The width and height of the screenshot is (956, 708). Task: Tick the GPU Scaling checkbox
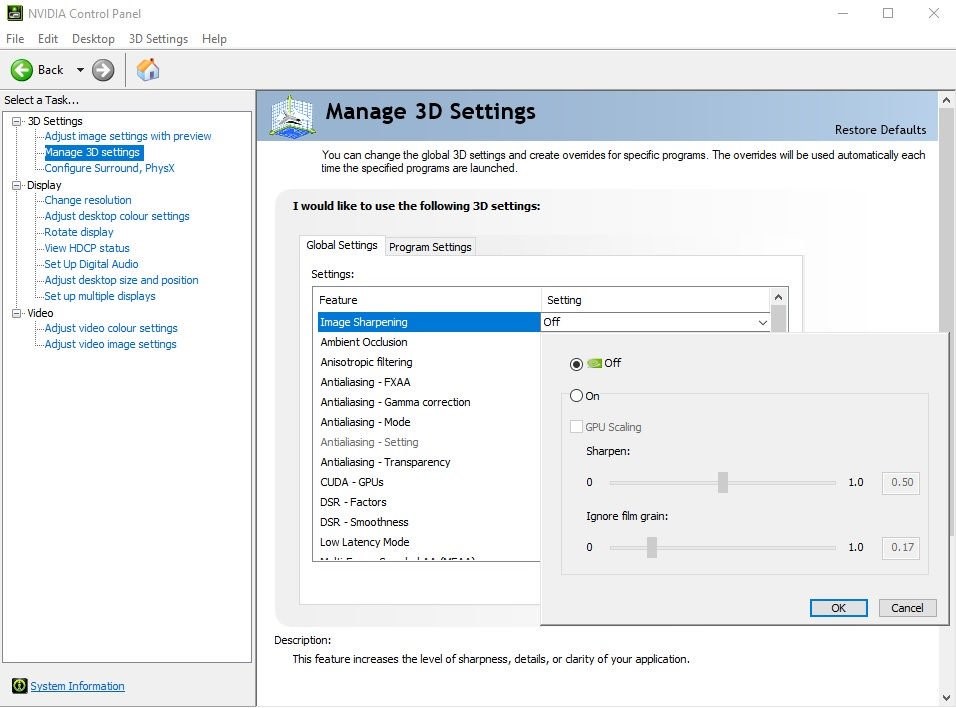pos(576,427)
